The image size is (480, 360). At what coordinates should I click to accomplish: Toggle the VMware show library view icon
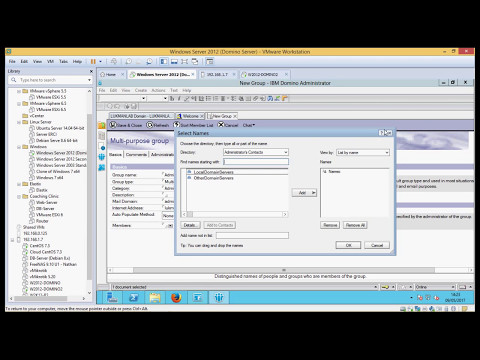coord(164,61)
